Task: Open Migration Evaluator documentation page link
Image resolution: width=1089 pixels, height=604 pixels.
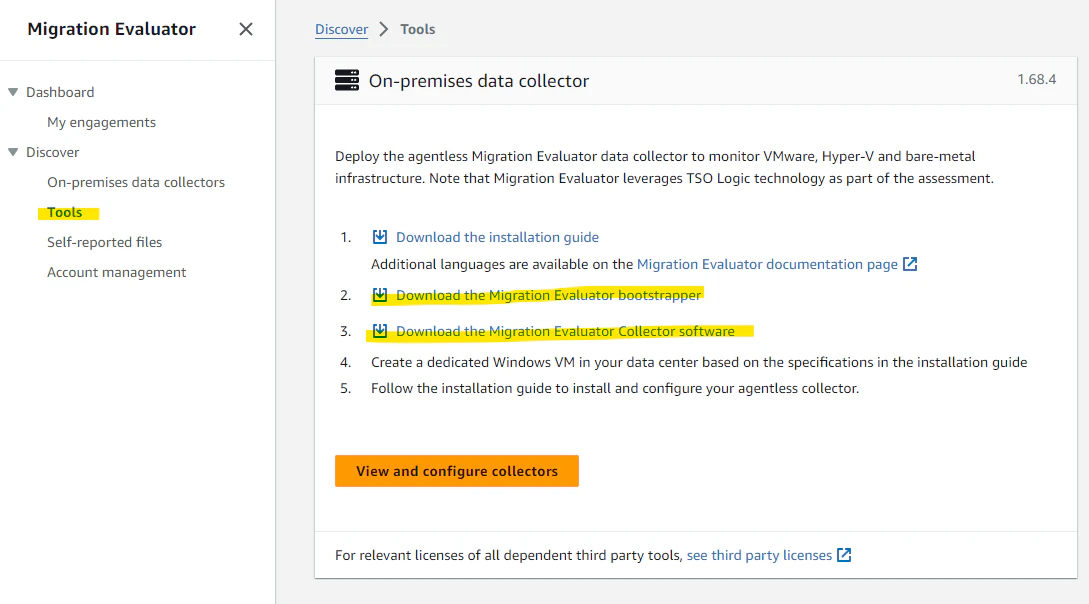Action: tap(767, 265)
